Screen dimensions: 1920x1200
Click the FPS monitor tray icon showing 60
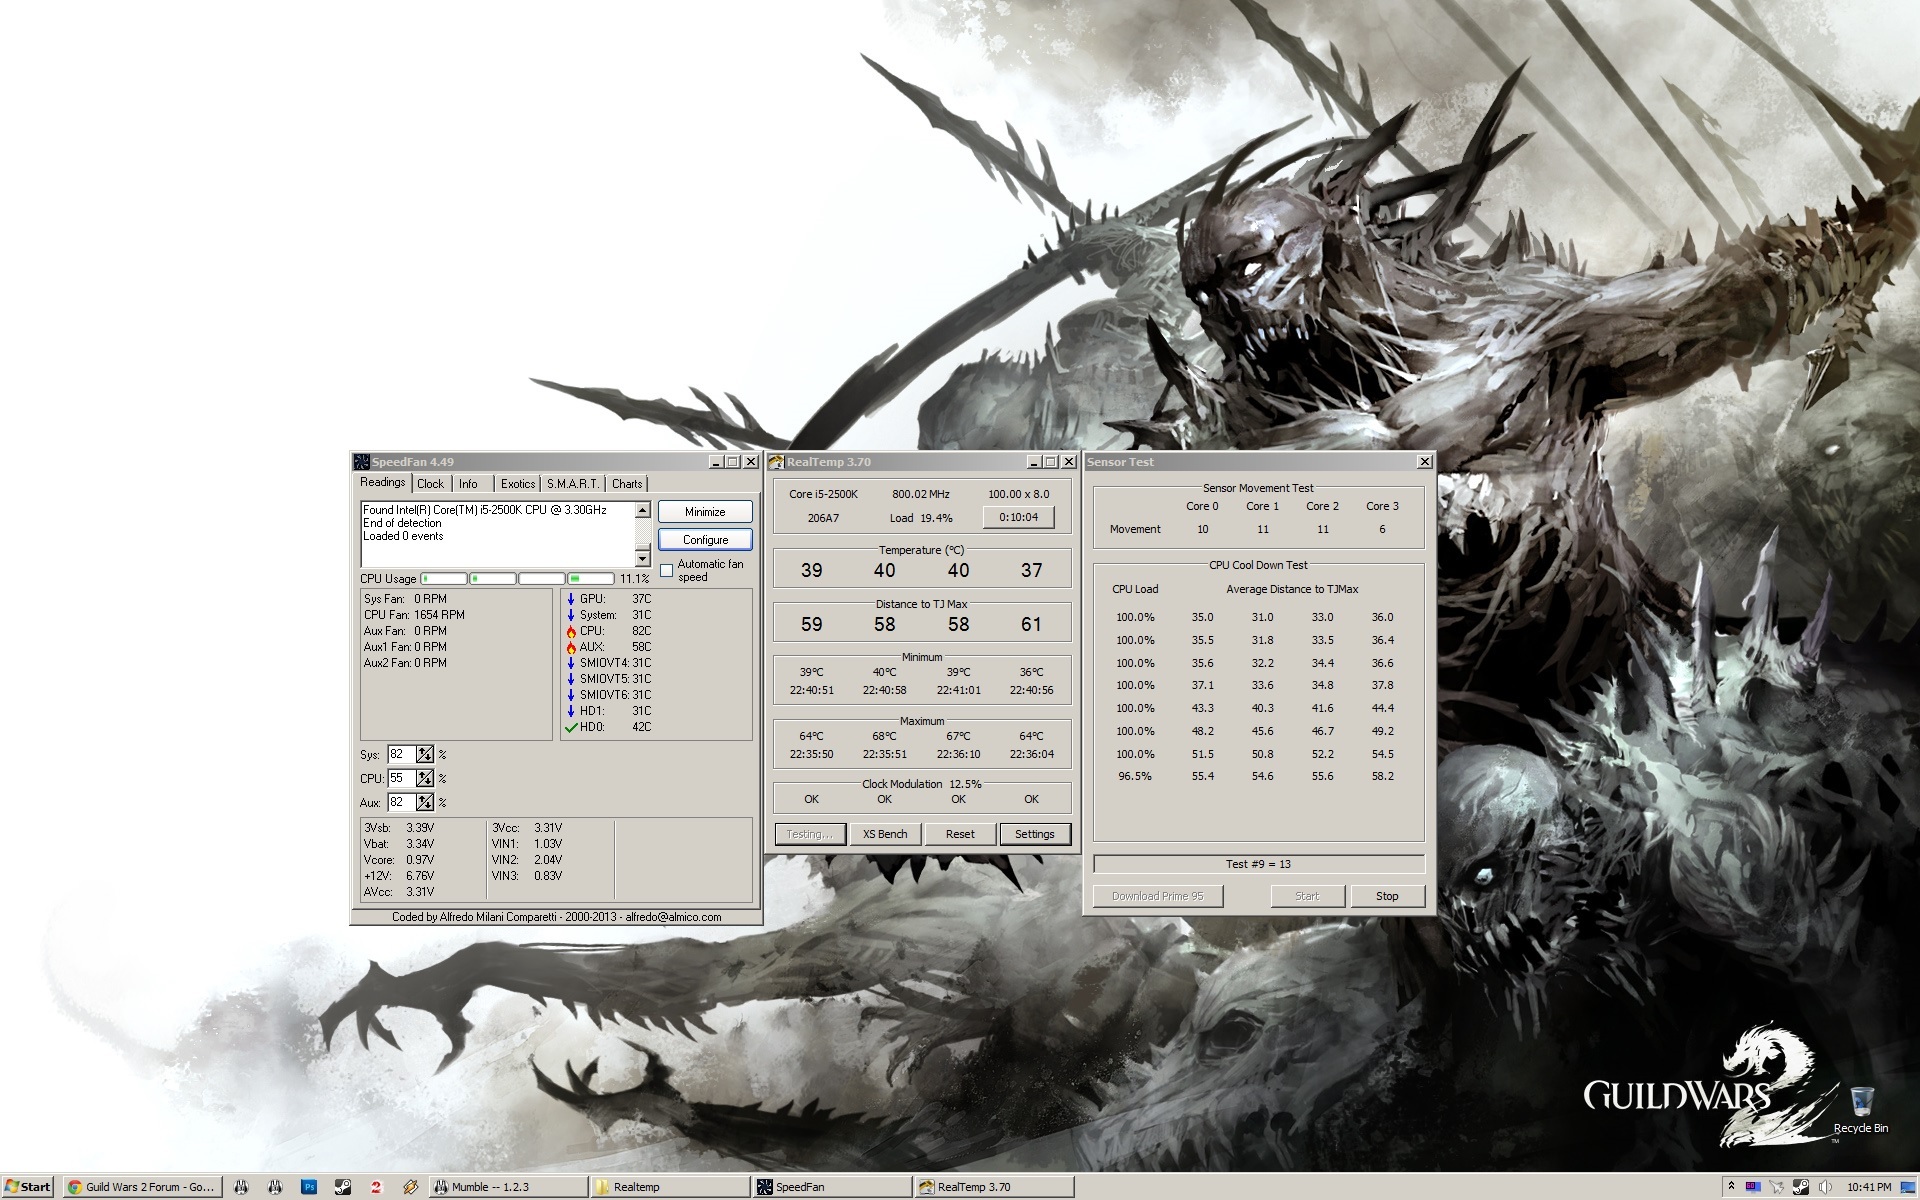tap(1753, 1187)
